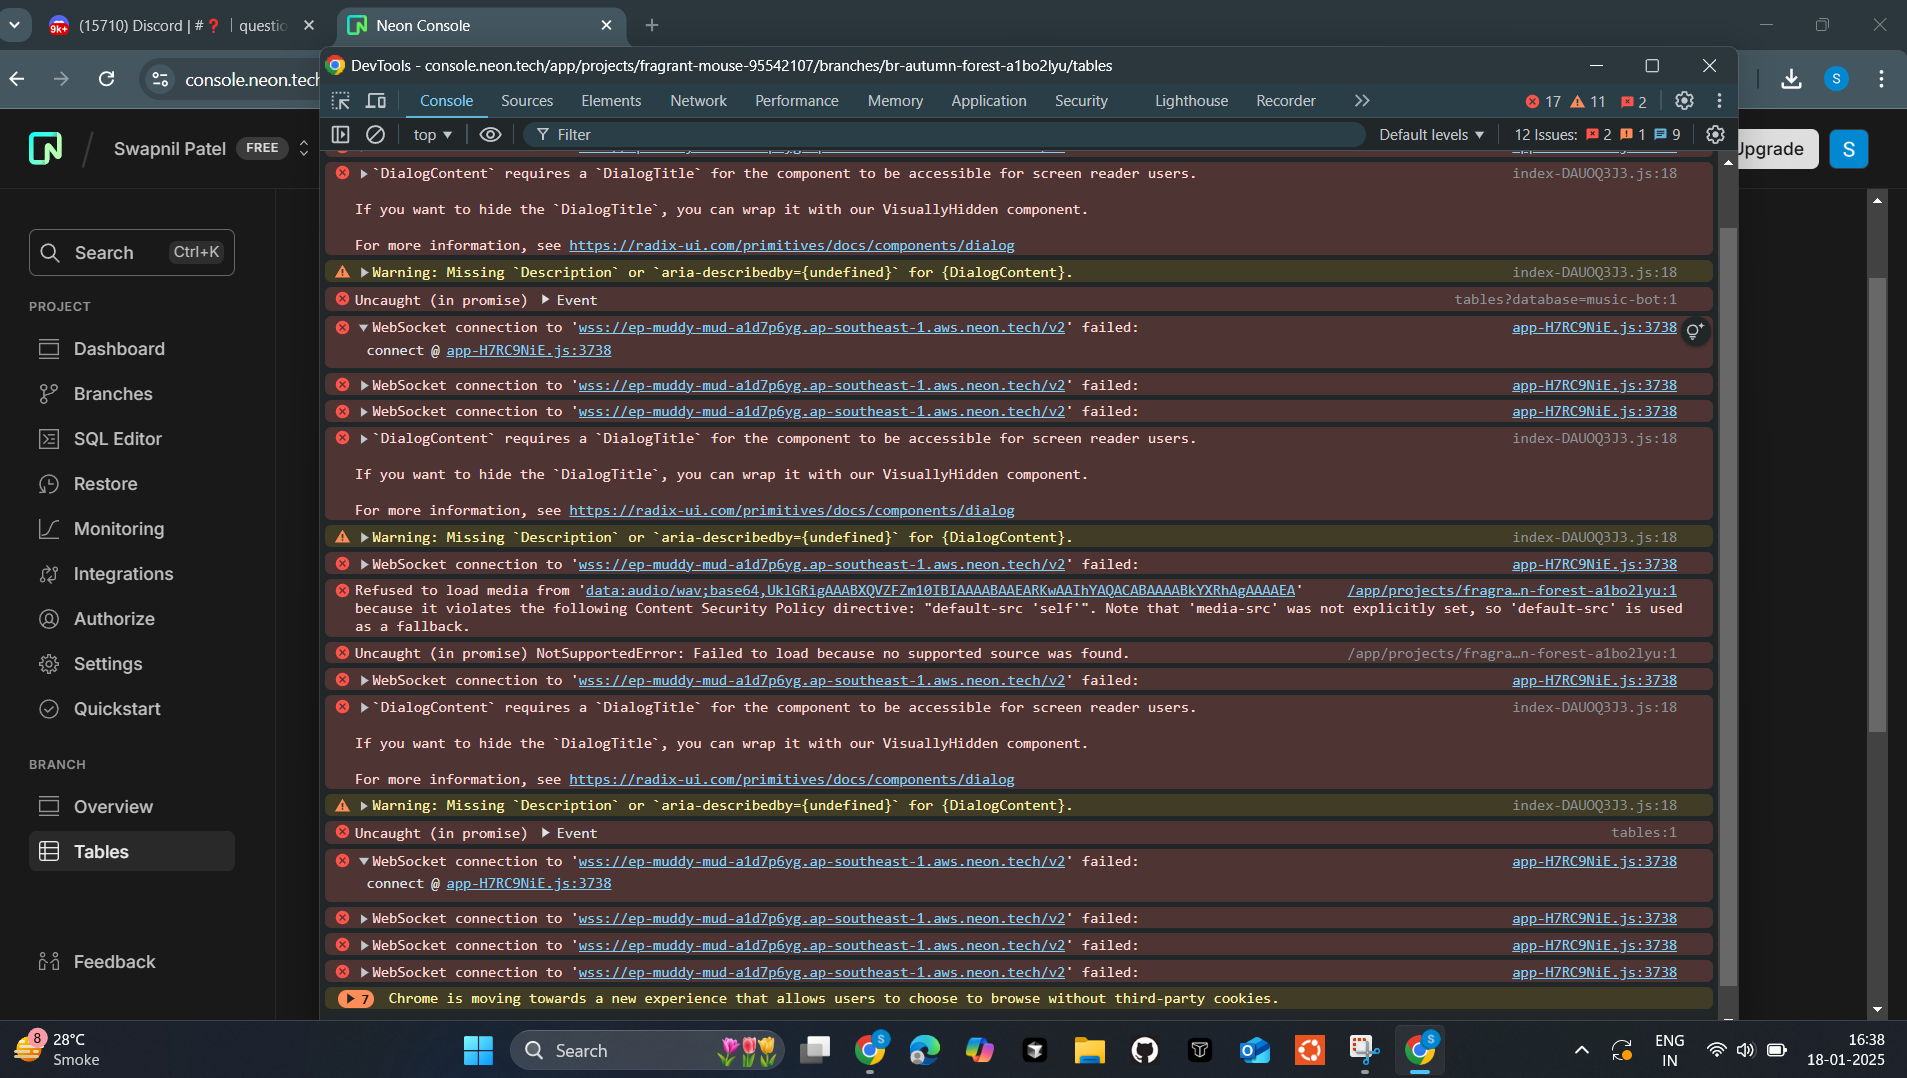Image resolution: width=1907 pixels, height=1078 pixels.
Task: Click the AI lightbulb assistance icon
Action: pyautogui.click(x=1694, y=331)
